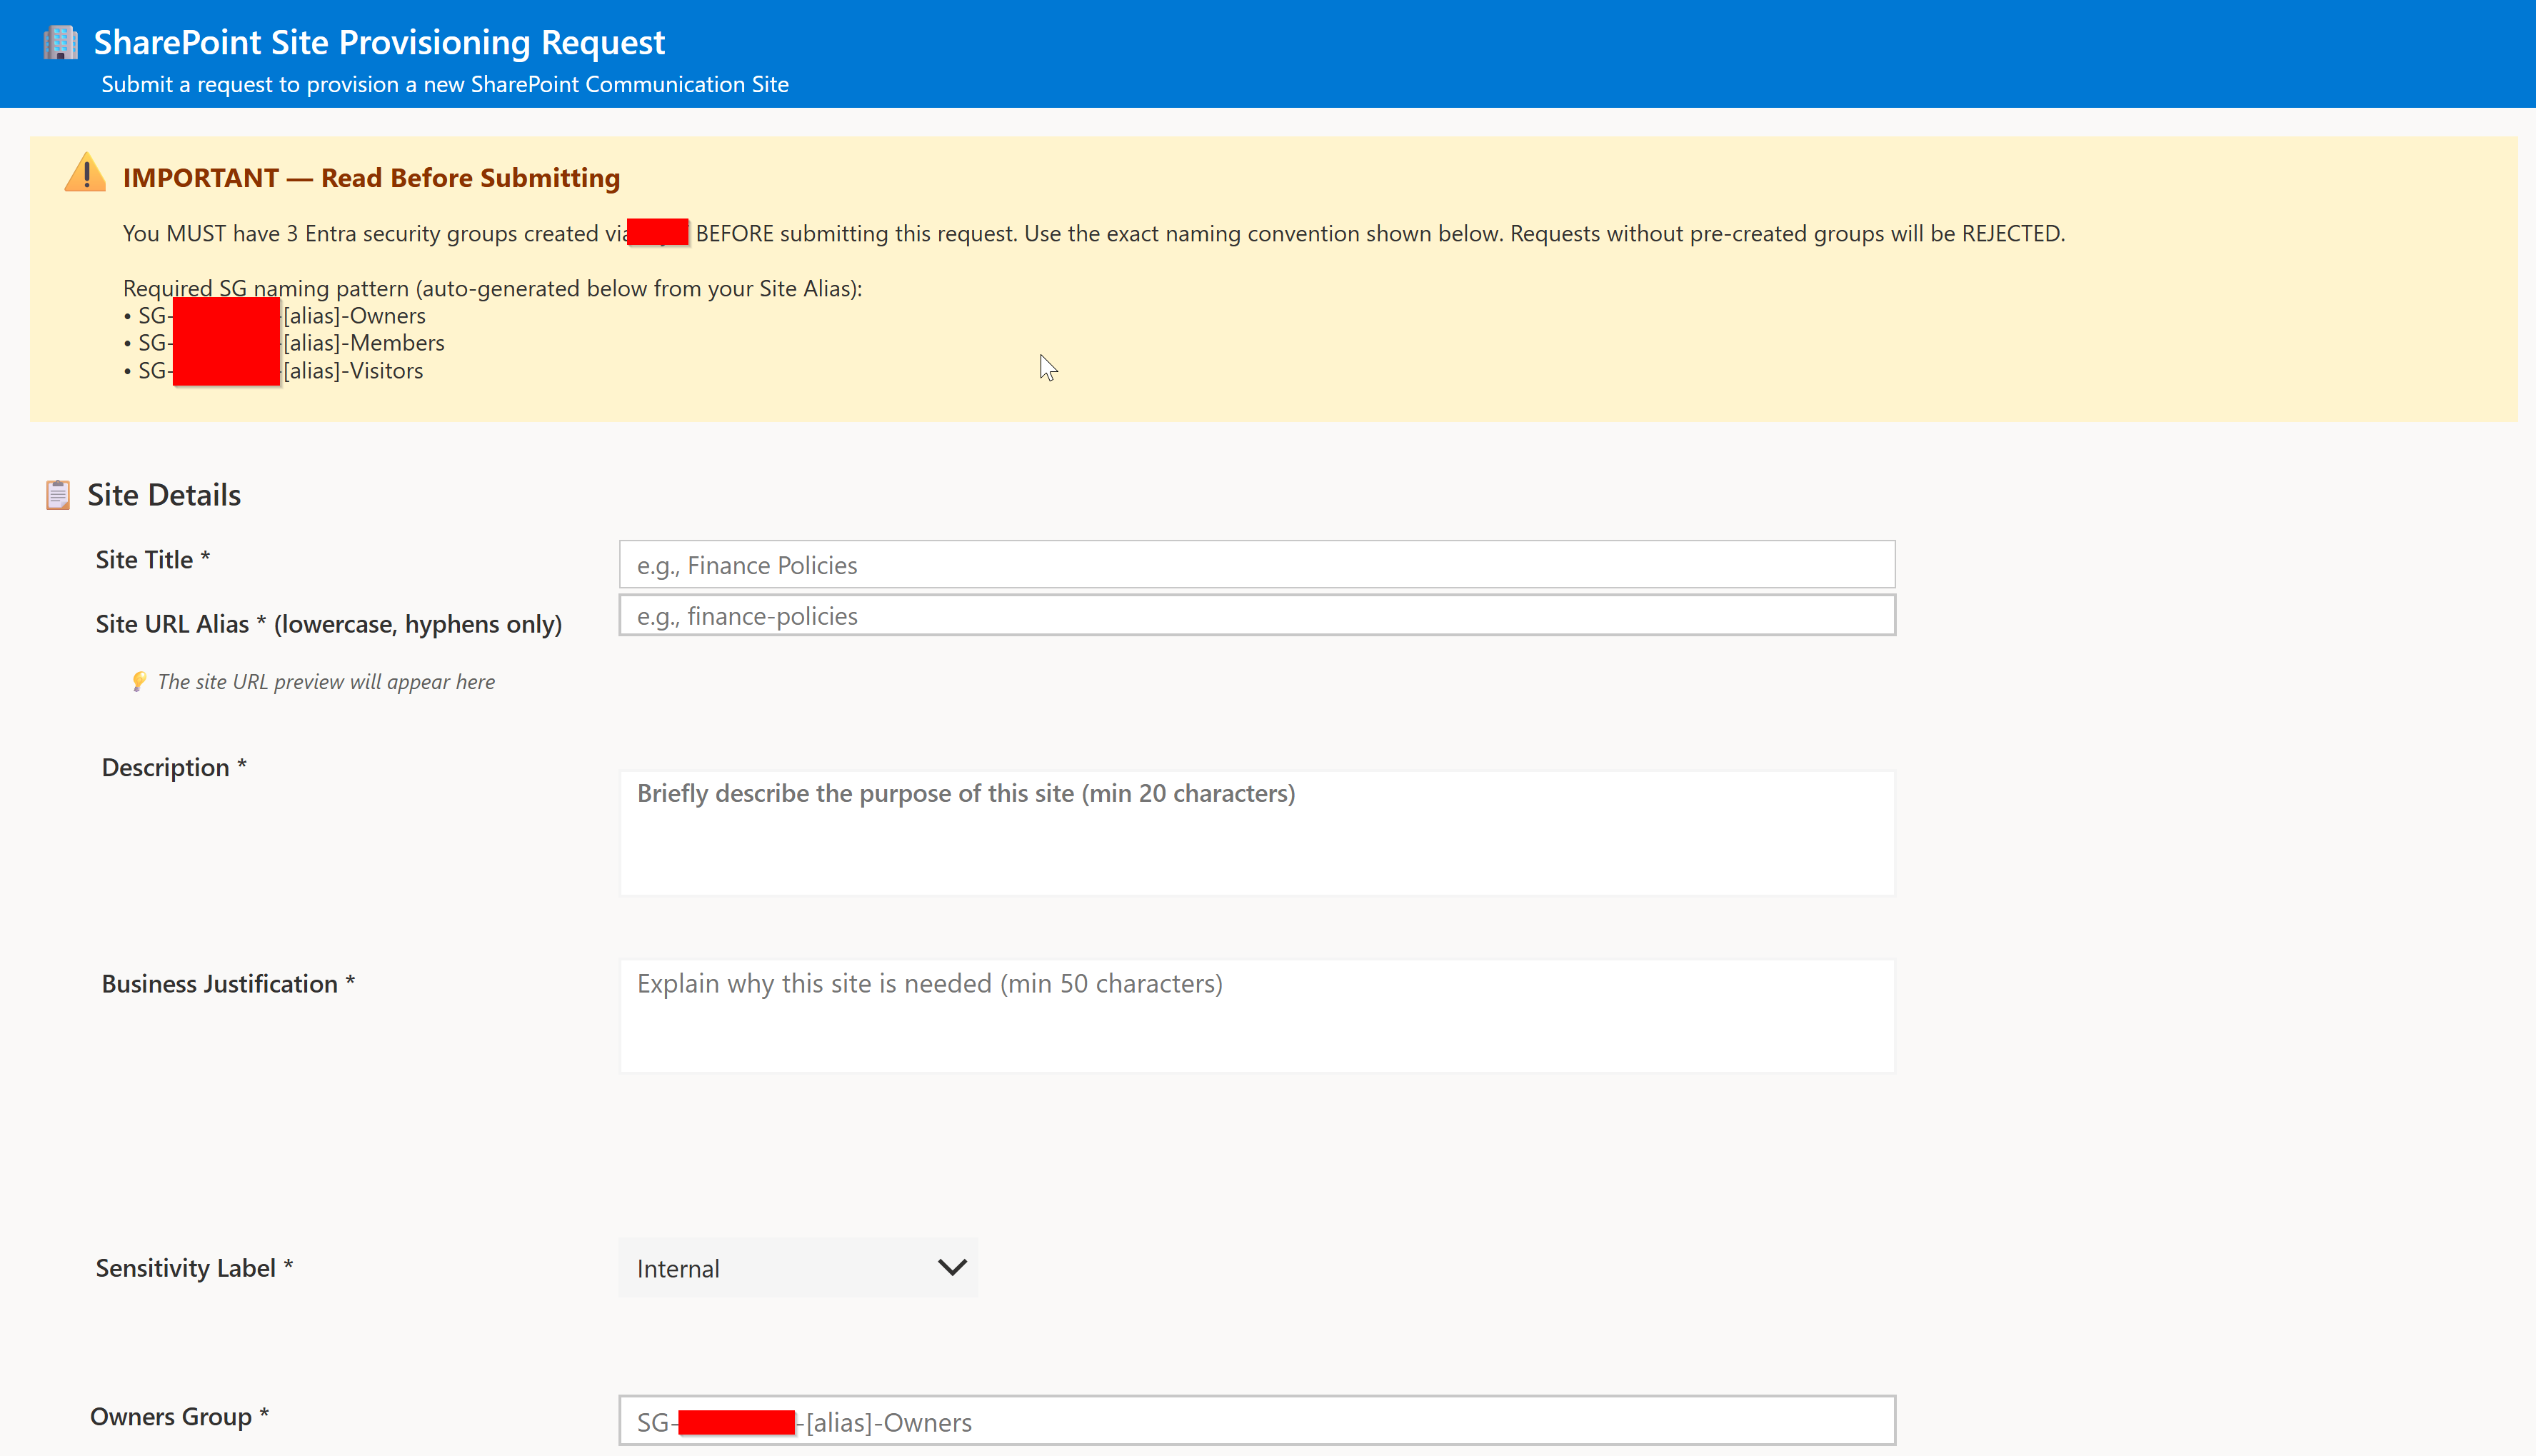The height and width of the screenshot is (1456, 2536).
Task: Click the Business Justification label
Action: tap(228, 984)
